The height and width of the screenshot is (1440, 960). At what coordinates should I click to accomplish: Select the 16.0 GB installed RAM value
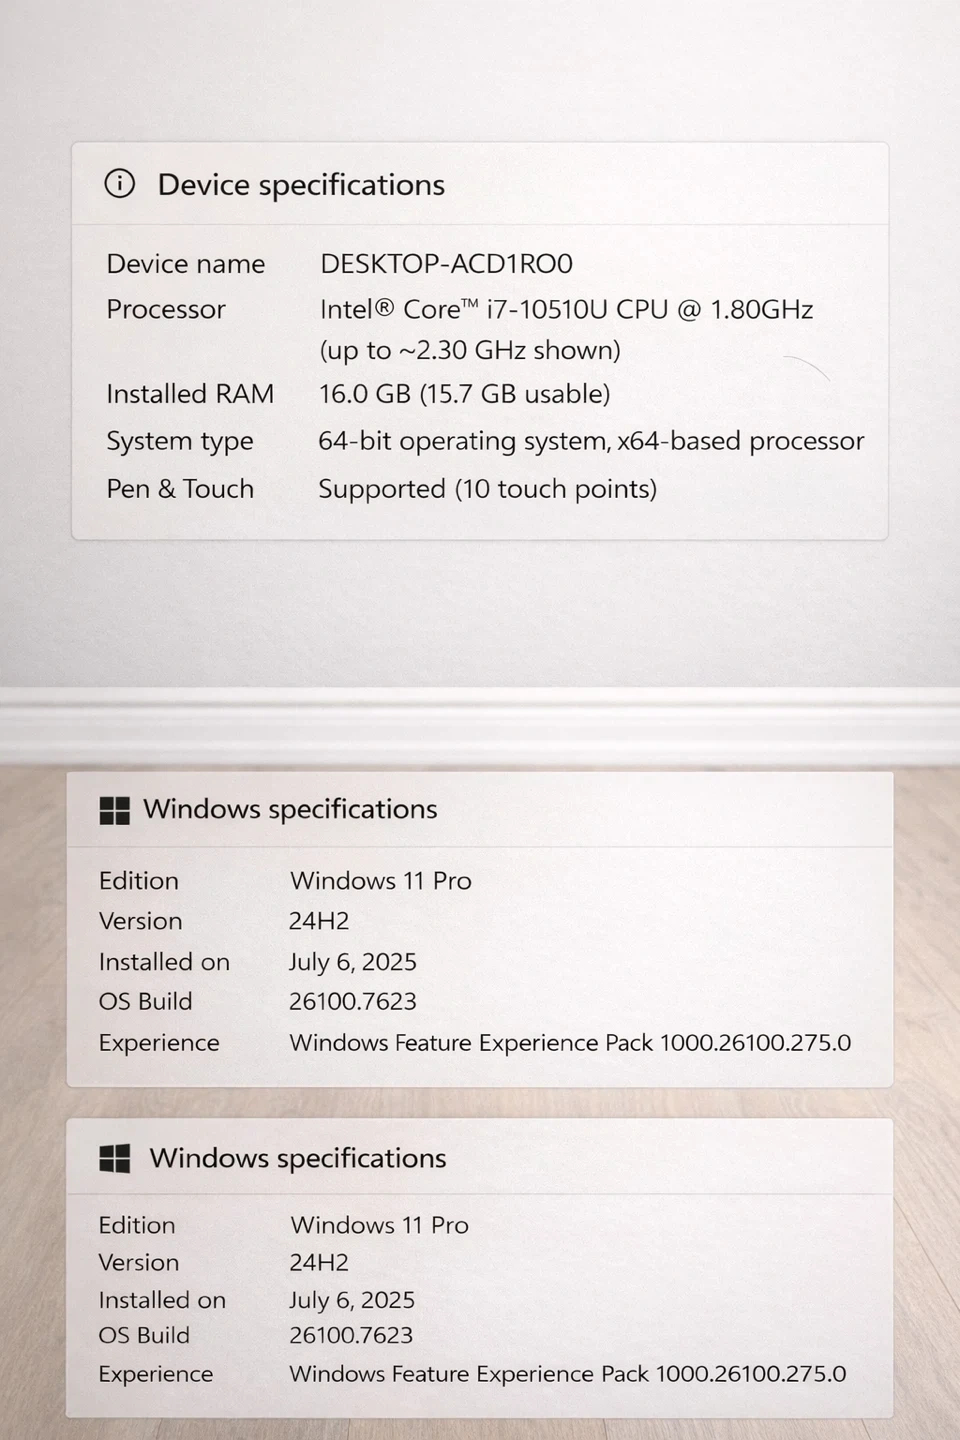click(x=464, y=394)
